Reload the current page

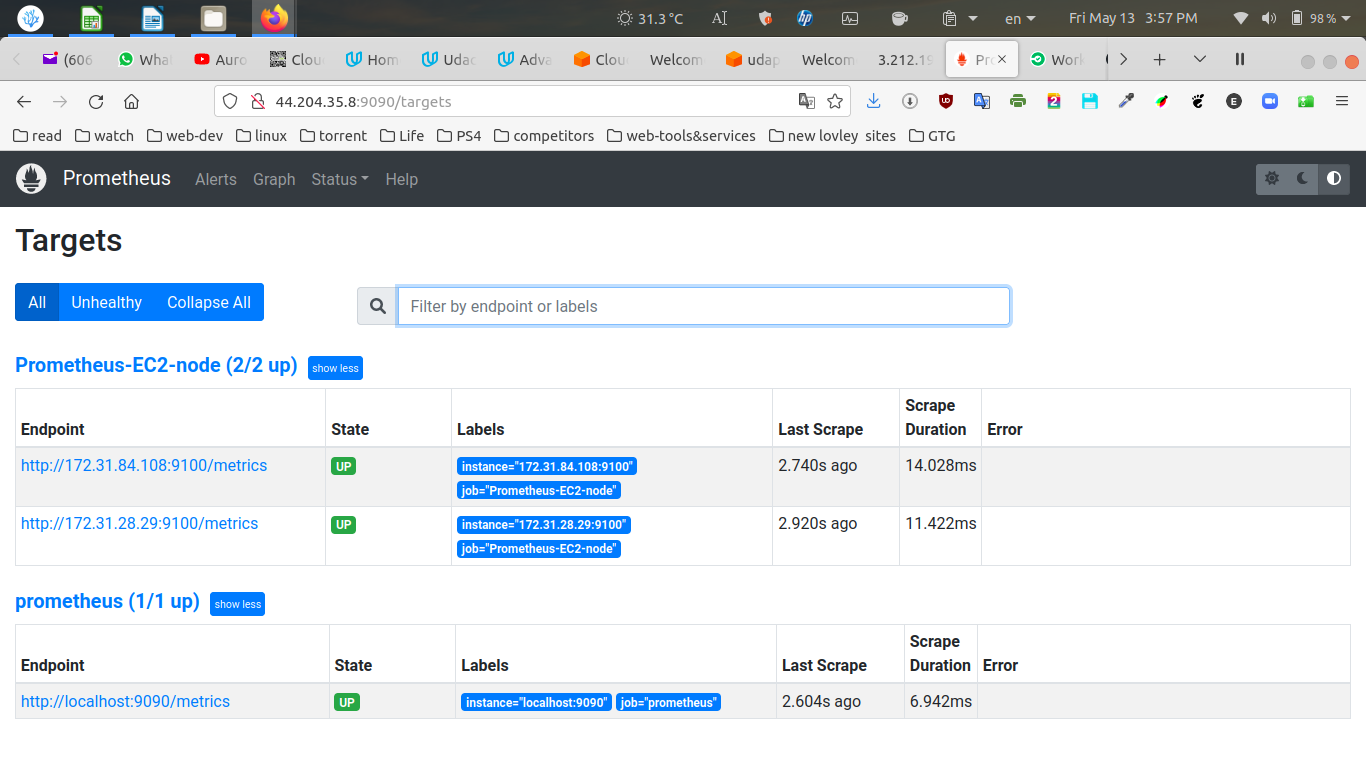click(96, 101)
